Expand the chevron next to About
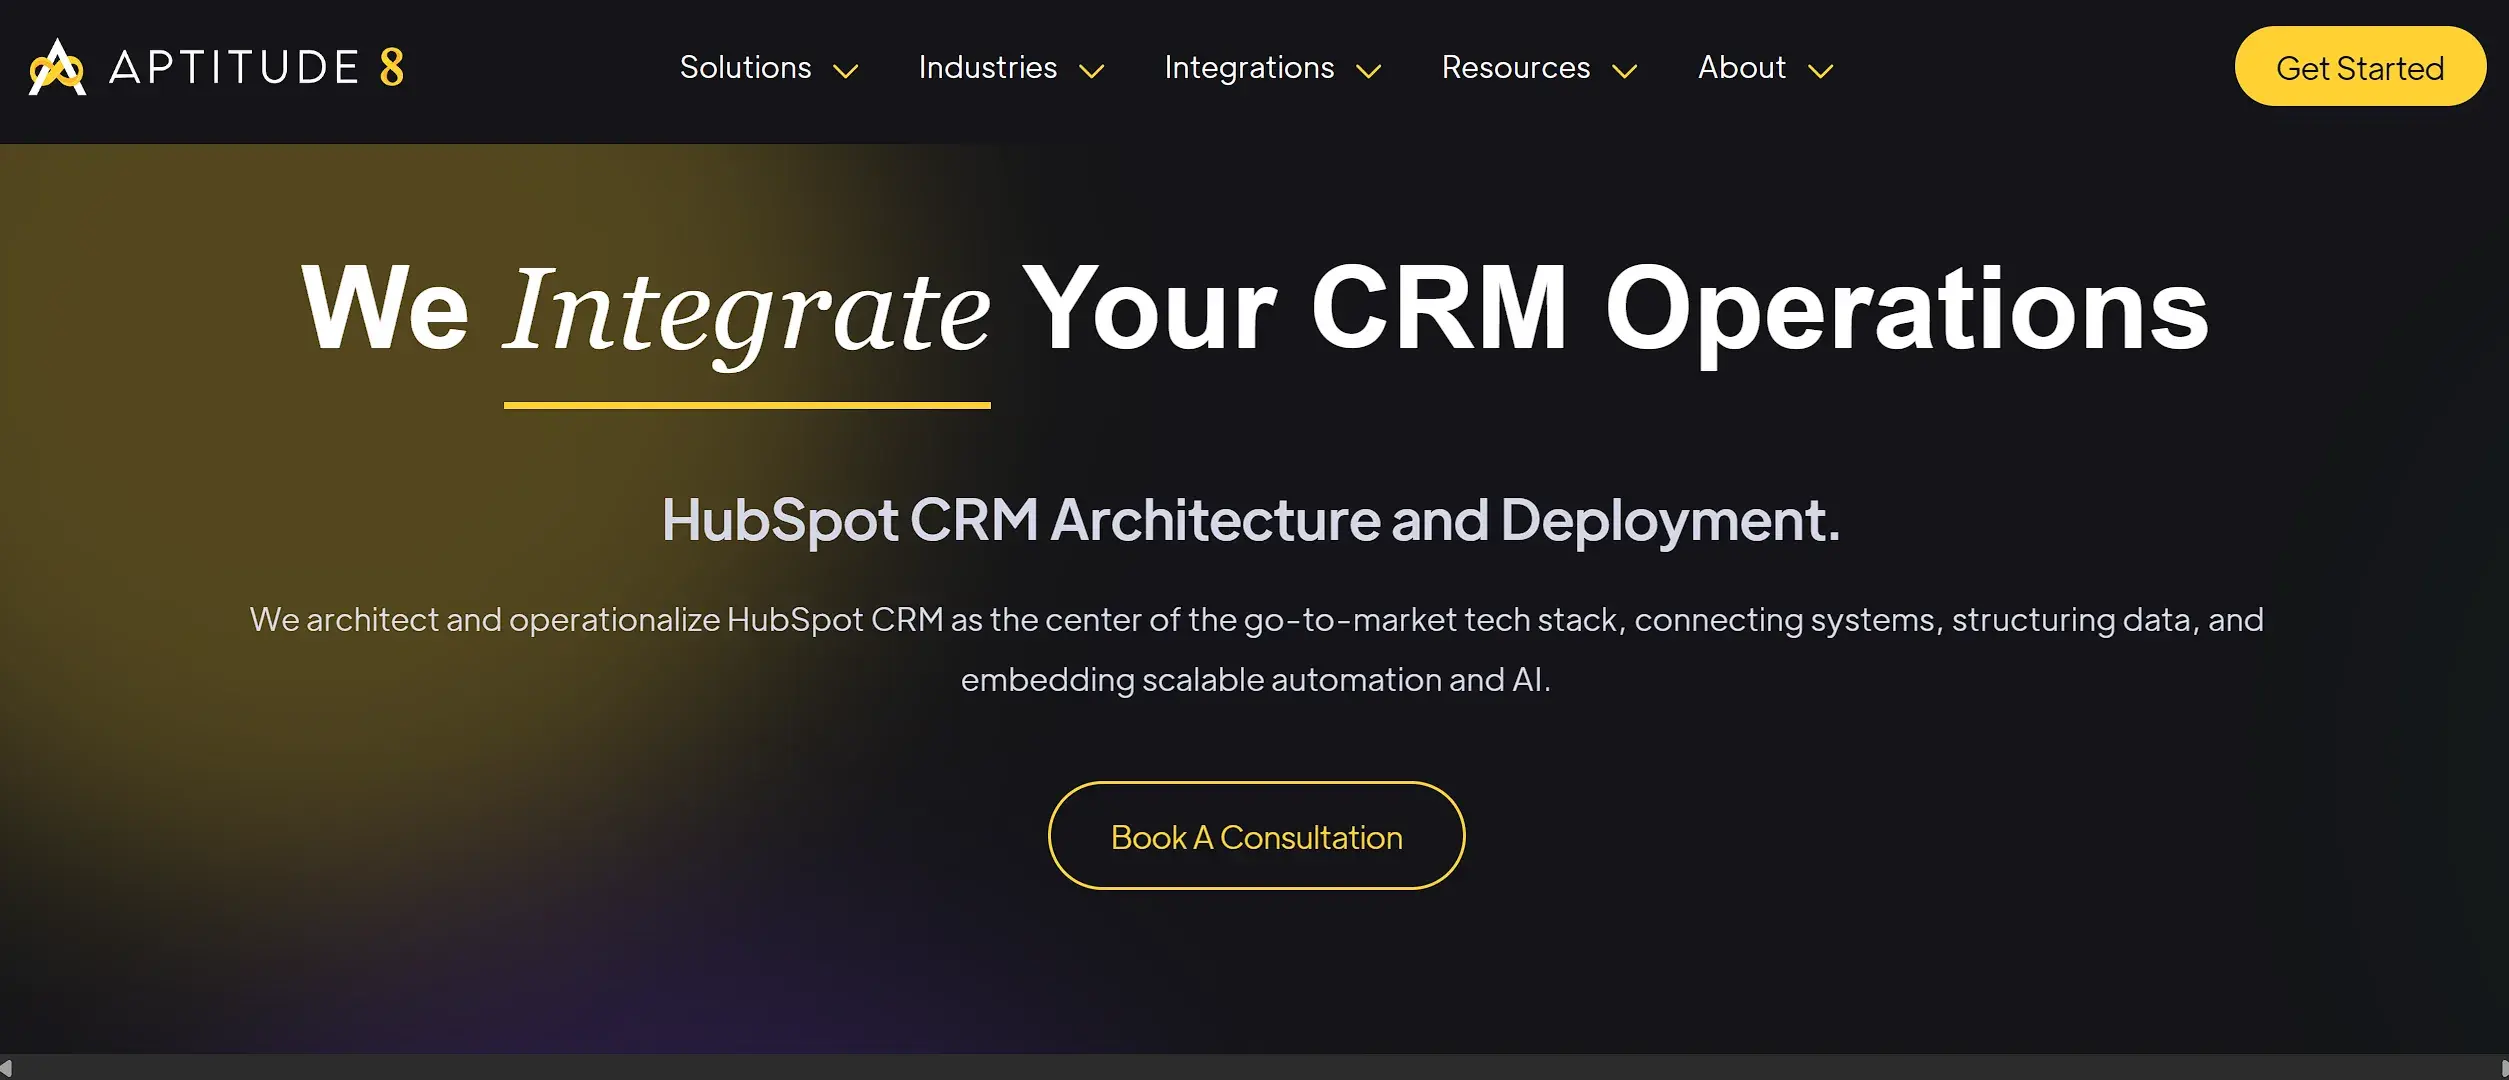The image size is (2509, 1080). click(x=1821, y=71)
